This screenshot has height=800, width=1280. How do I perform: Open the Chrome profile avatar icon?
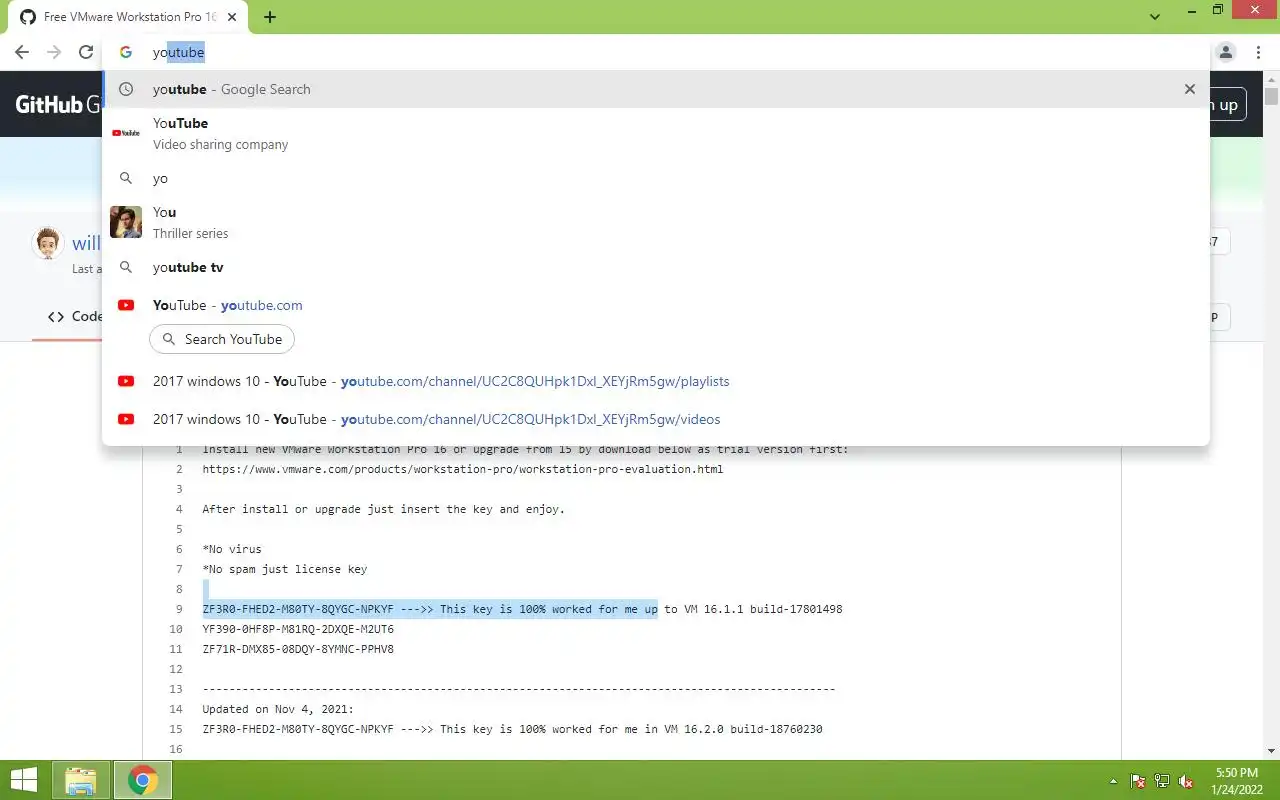click(1226, 52)
